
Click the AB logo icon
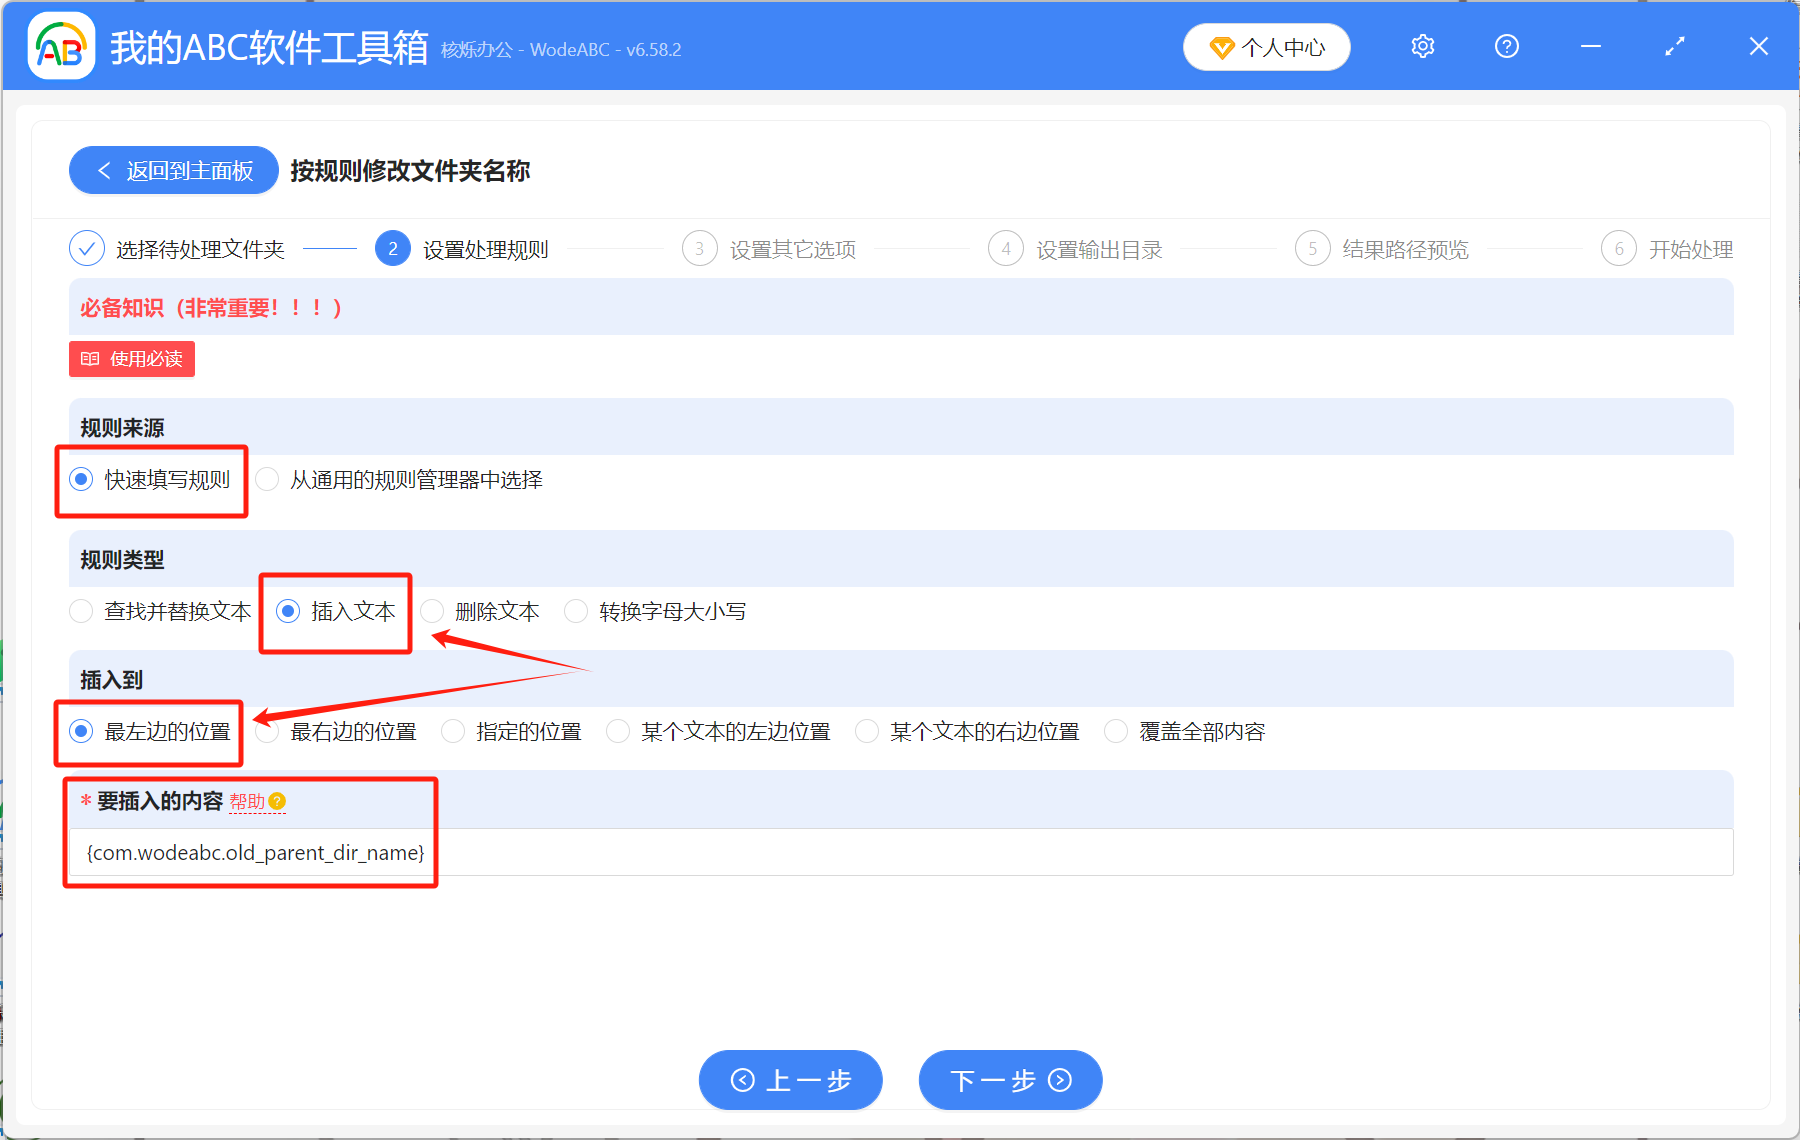click(x=60, y=46)
